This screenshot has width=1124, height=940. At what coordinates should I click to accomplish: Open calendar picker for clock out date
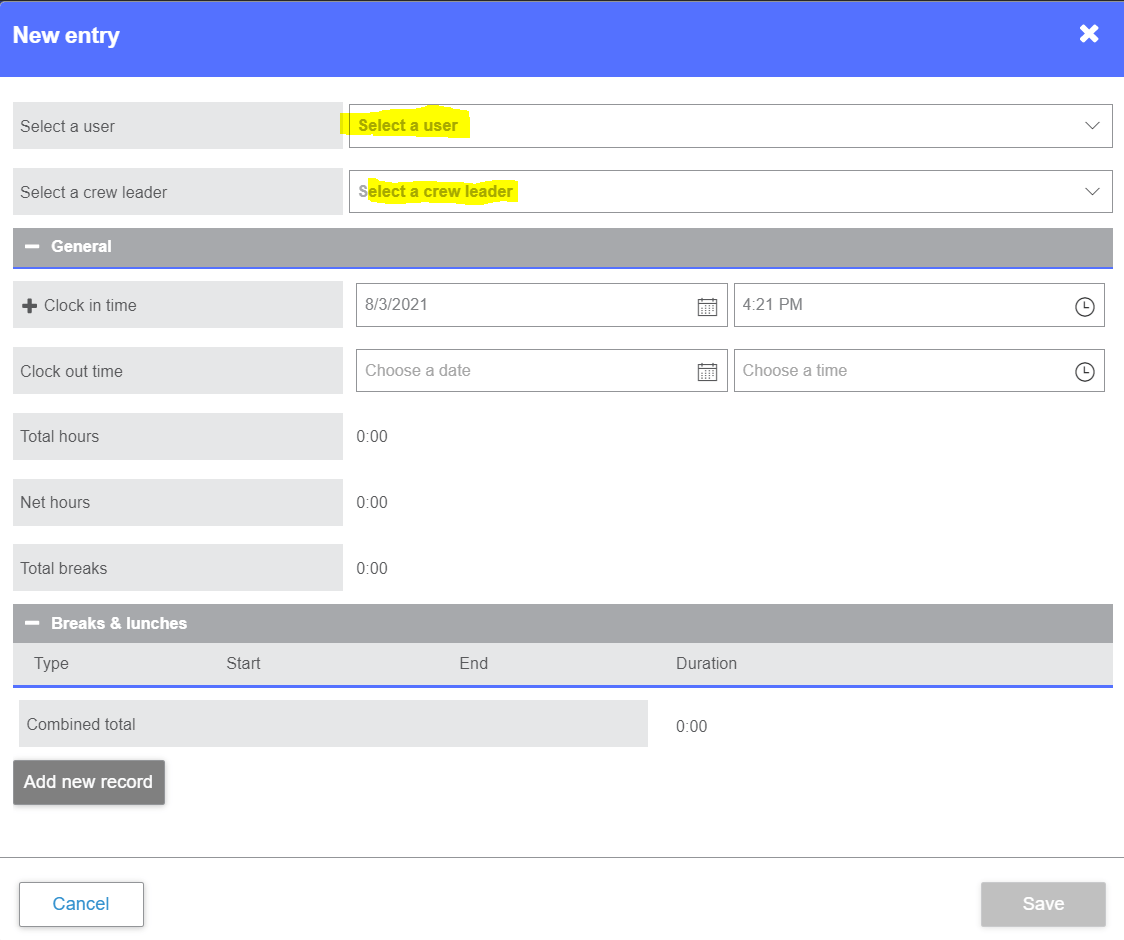707,372
